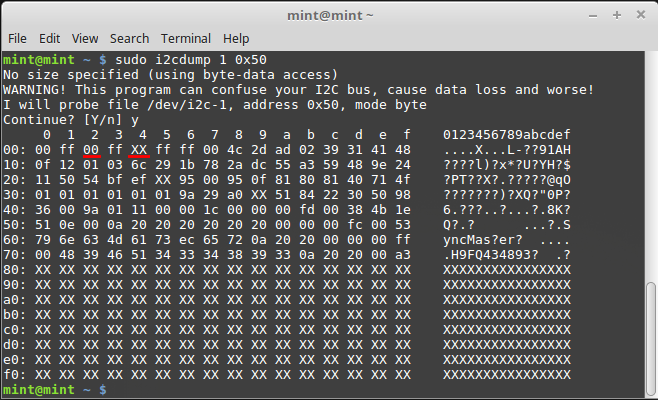Open the File menu
Image resolution: width=658 pixels, height=400 pixels.
[x=17, y=39]
